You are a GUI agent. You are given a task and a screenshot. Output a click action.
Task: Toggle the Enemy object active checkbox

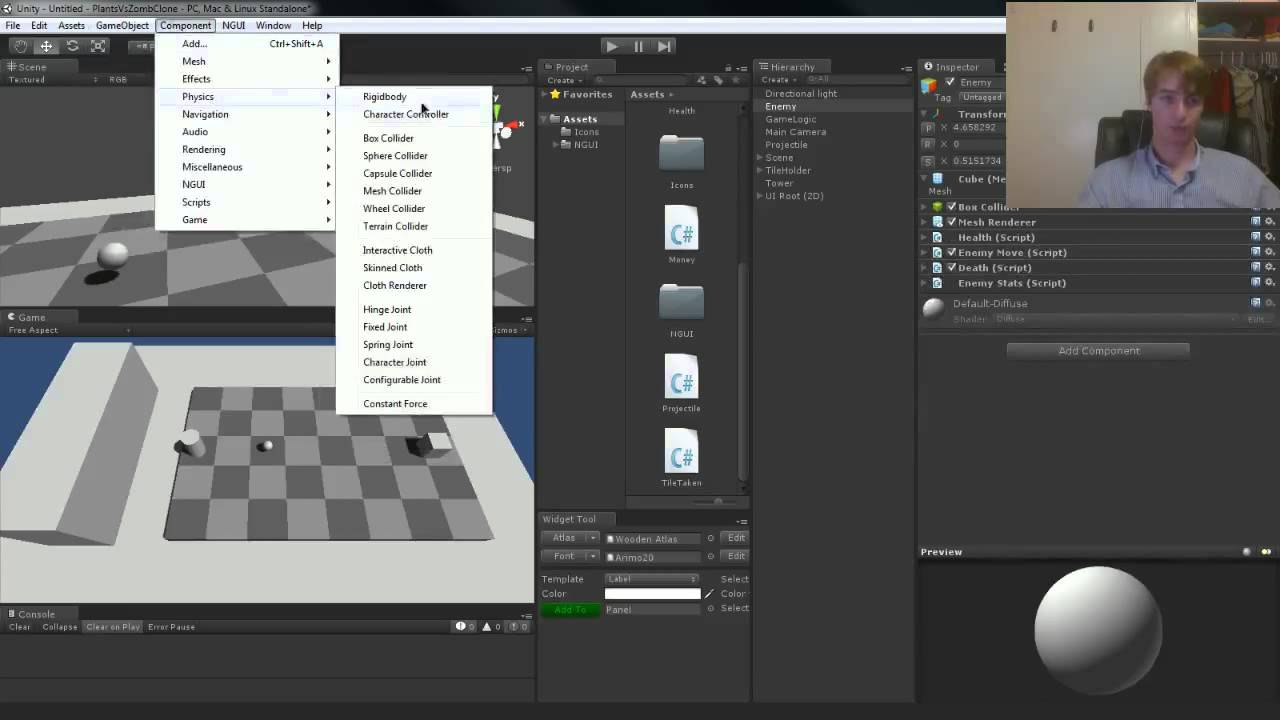tap(950, 82)
